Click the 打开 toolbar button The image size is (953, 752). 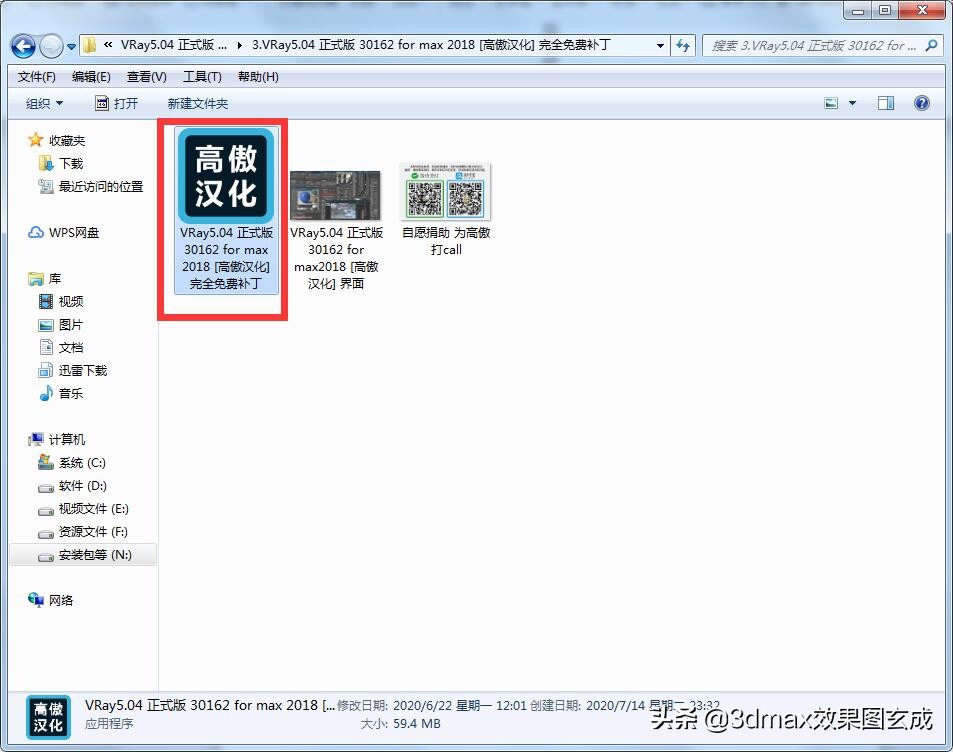(x=117, y=103)
